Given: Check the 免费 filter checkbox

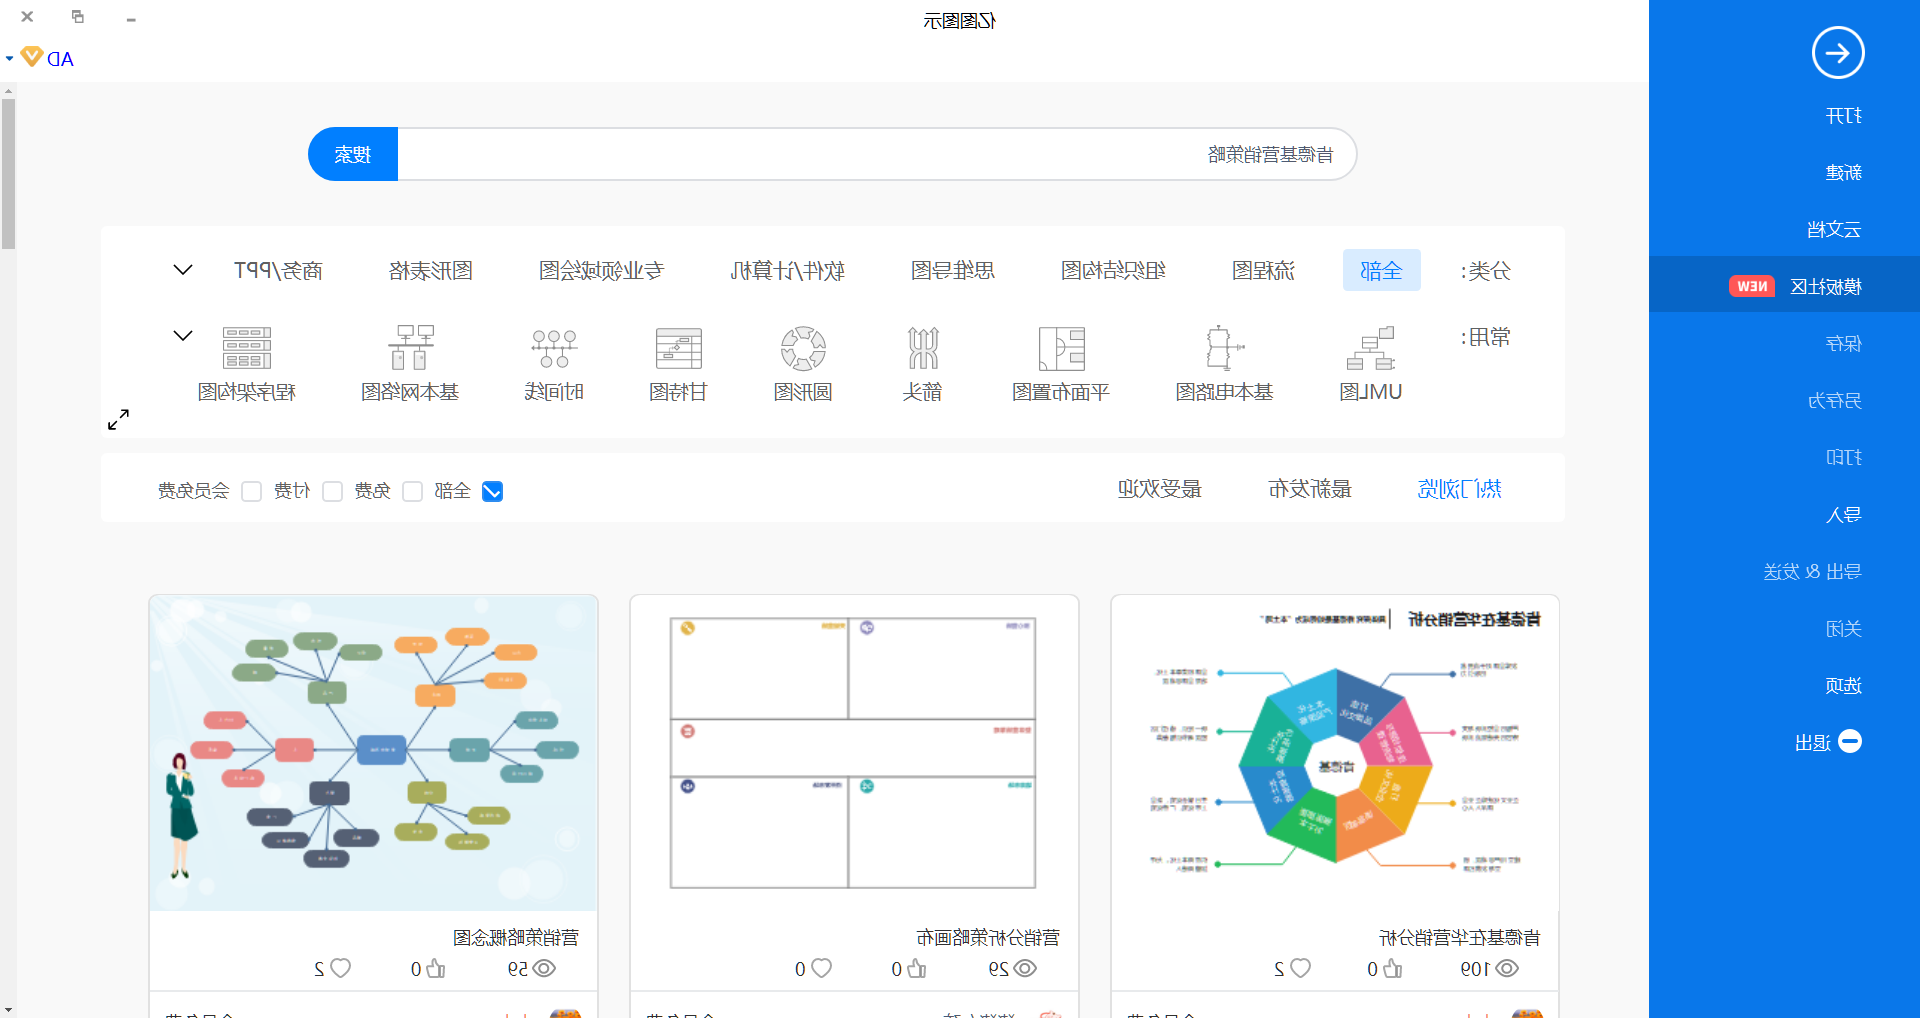Looking at the screenshot, I should (x=412, y=491).
